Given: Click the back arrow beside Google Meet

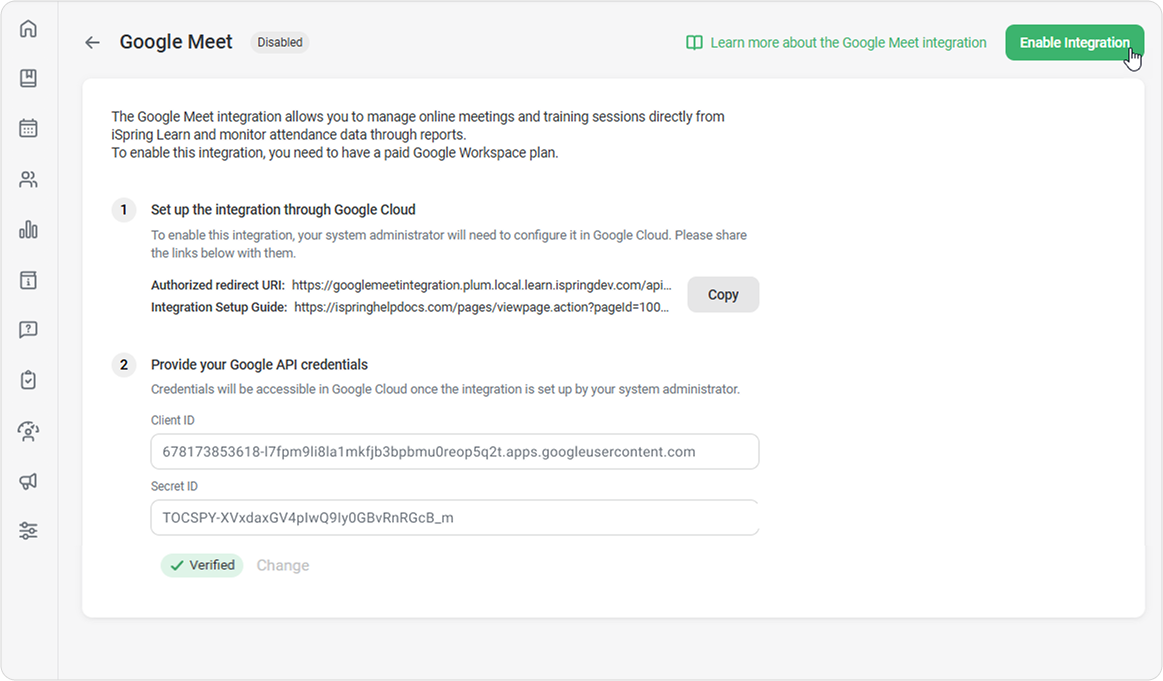Looking at the screenshot, I should pyautogui.click(x=92, y=42).
